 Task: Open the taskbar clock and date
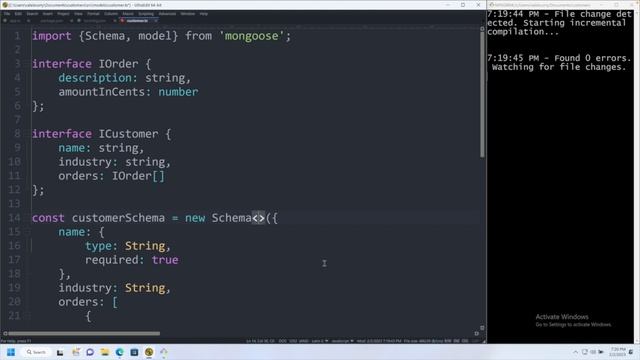(618, 352)
